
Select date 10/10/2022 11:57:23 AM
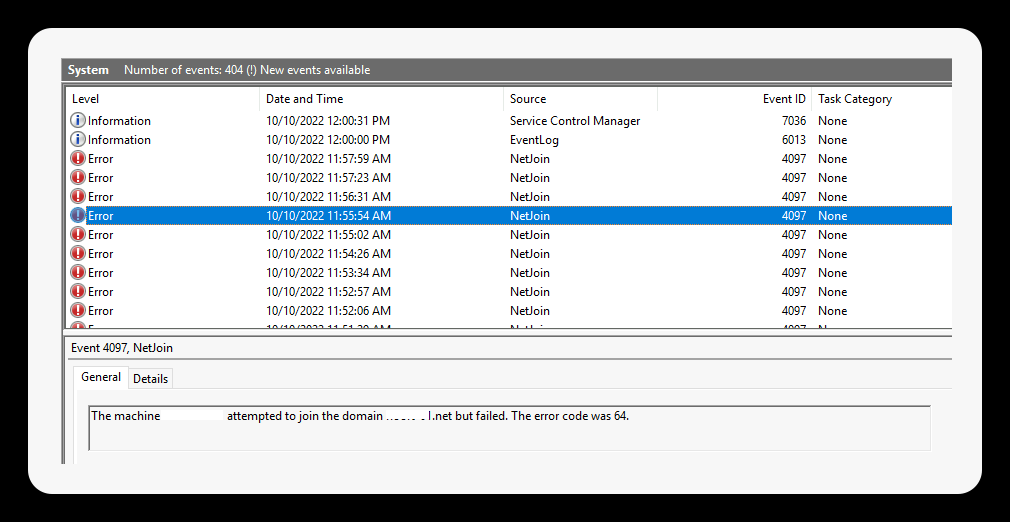[328, 177]
